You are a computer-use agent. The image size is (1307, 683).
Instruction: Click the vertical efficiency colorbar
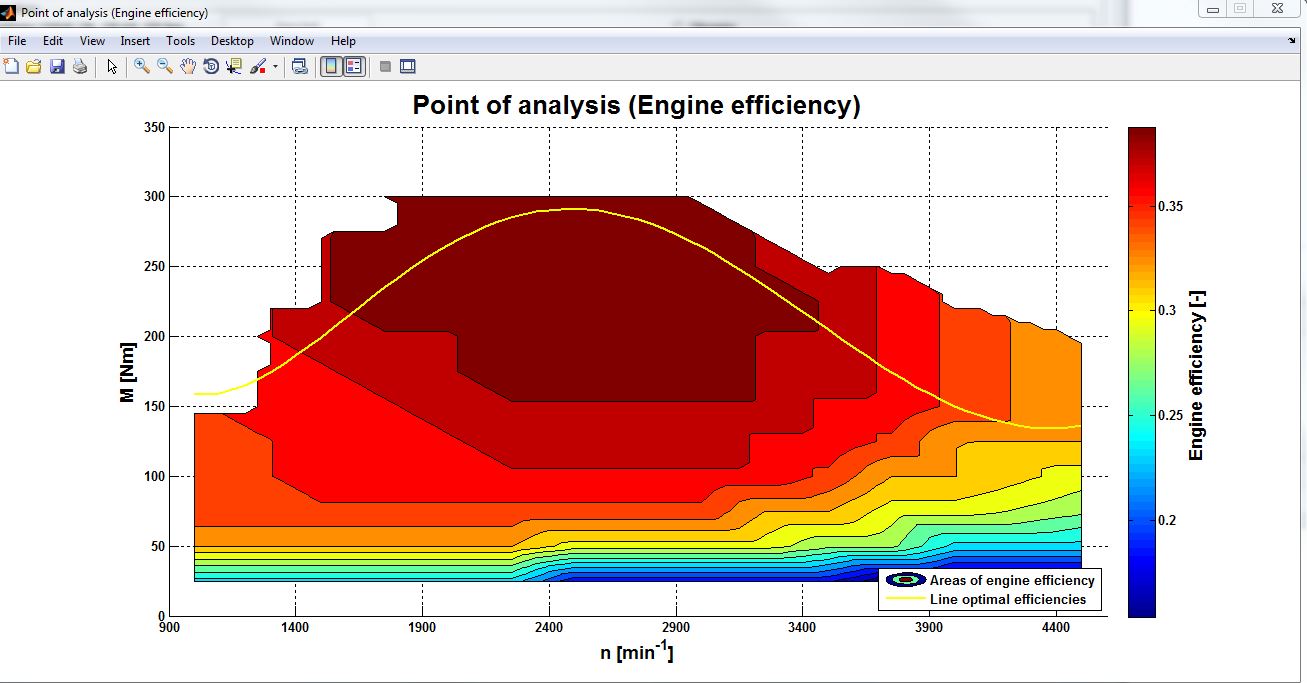coord(1141,371)
